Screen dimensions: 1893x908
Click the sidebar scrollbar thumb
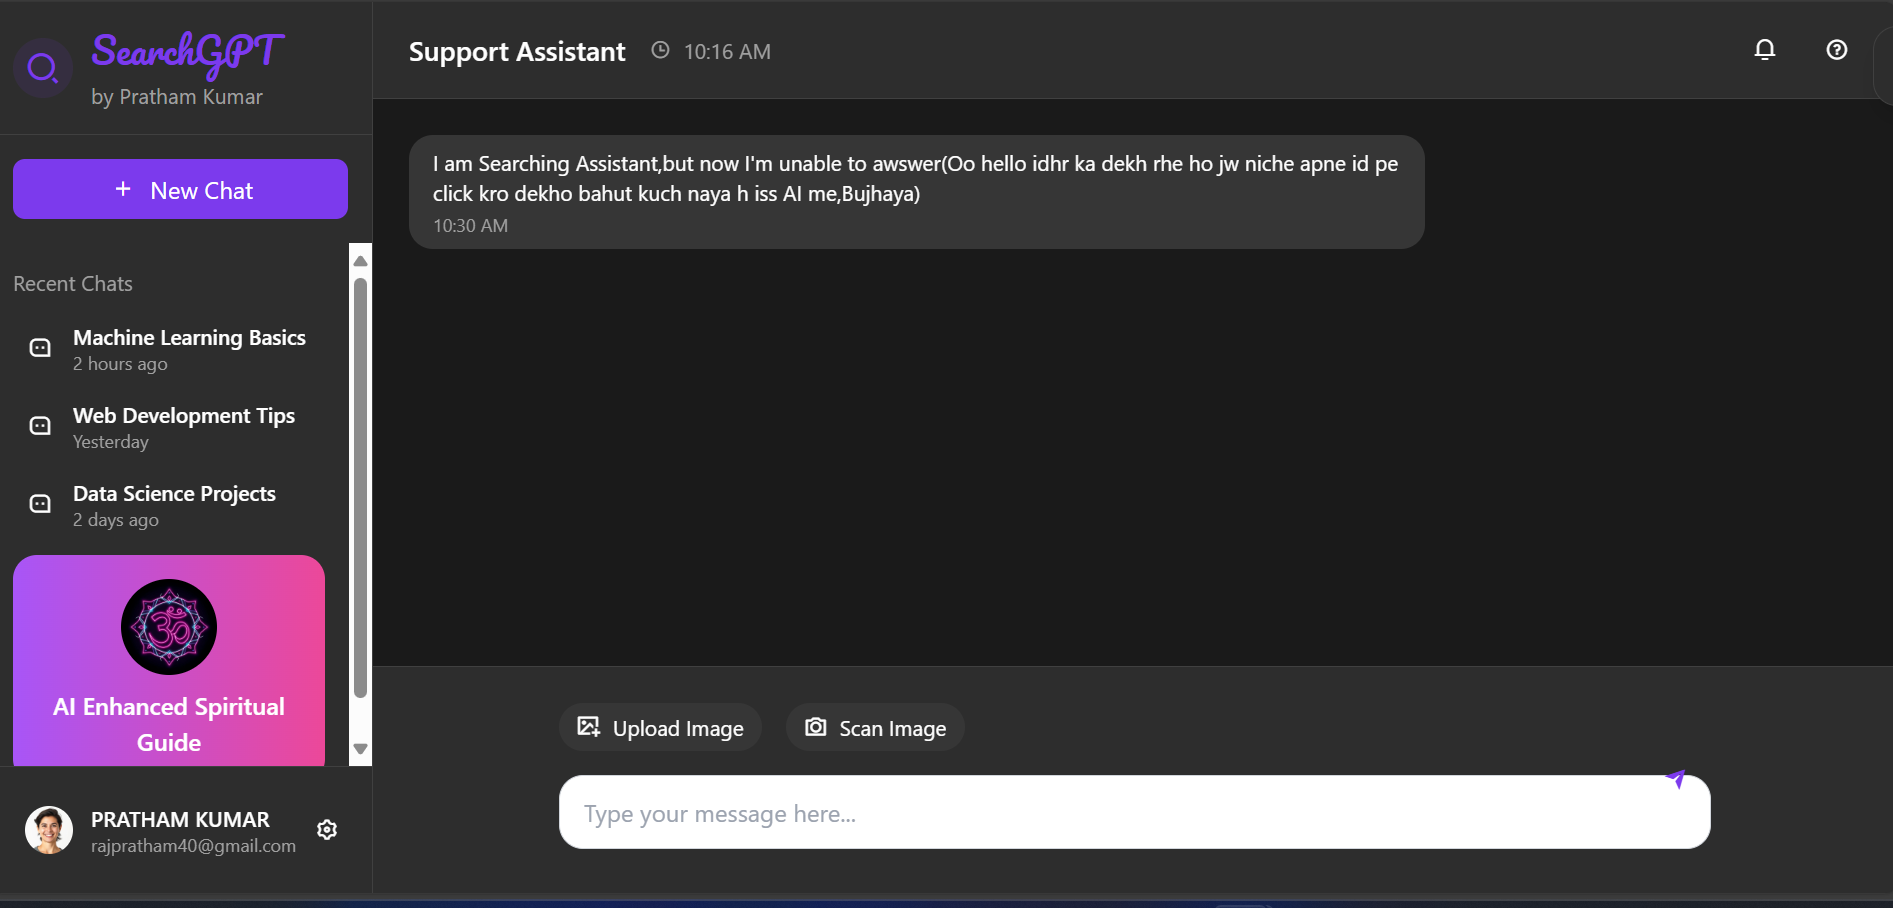[x=360, y=487]
